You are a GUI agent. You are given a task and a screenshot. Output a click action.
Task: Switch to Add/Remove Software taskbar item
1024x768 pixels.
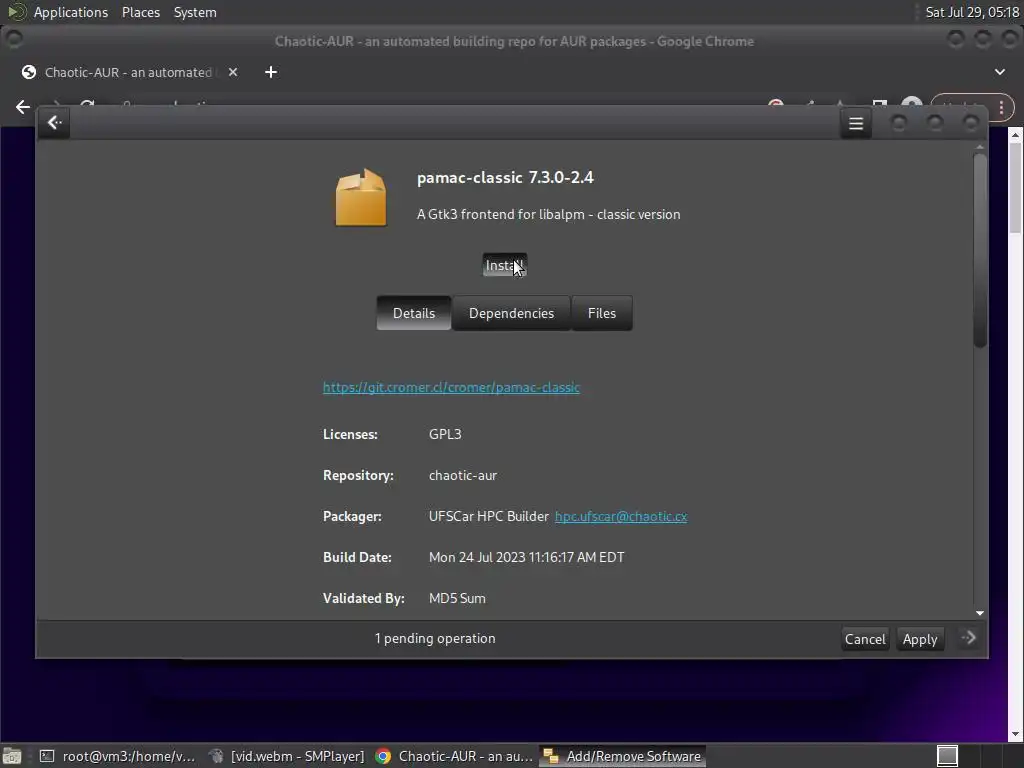pos(622,756)
